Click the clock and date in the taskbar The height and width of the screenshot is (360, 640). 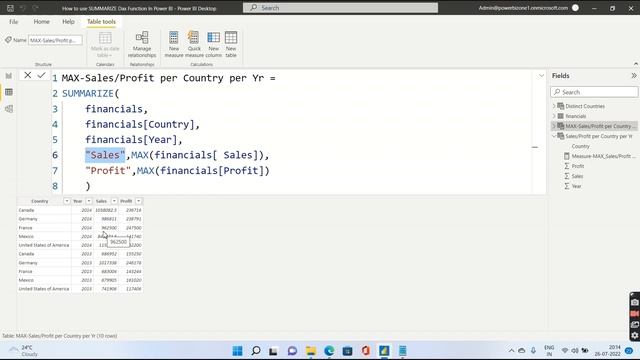608,351
